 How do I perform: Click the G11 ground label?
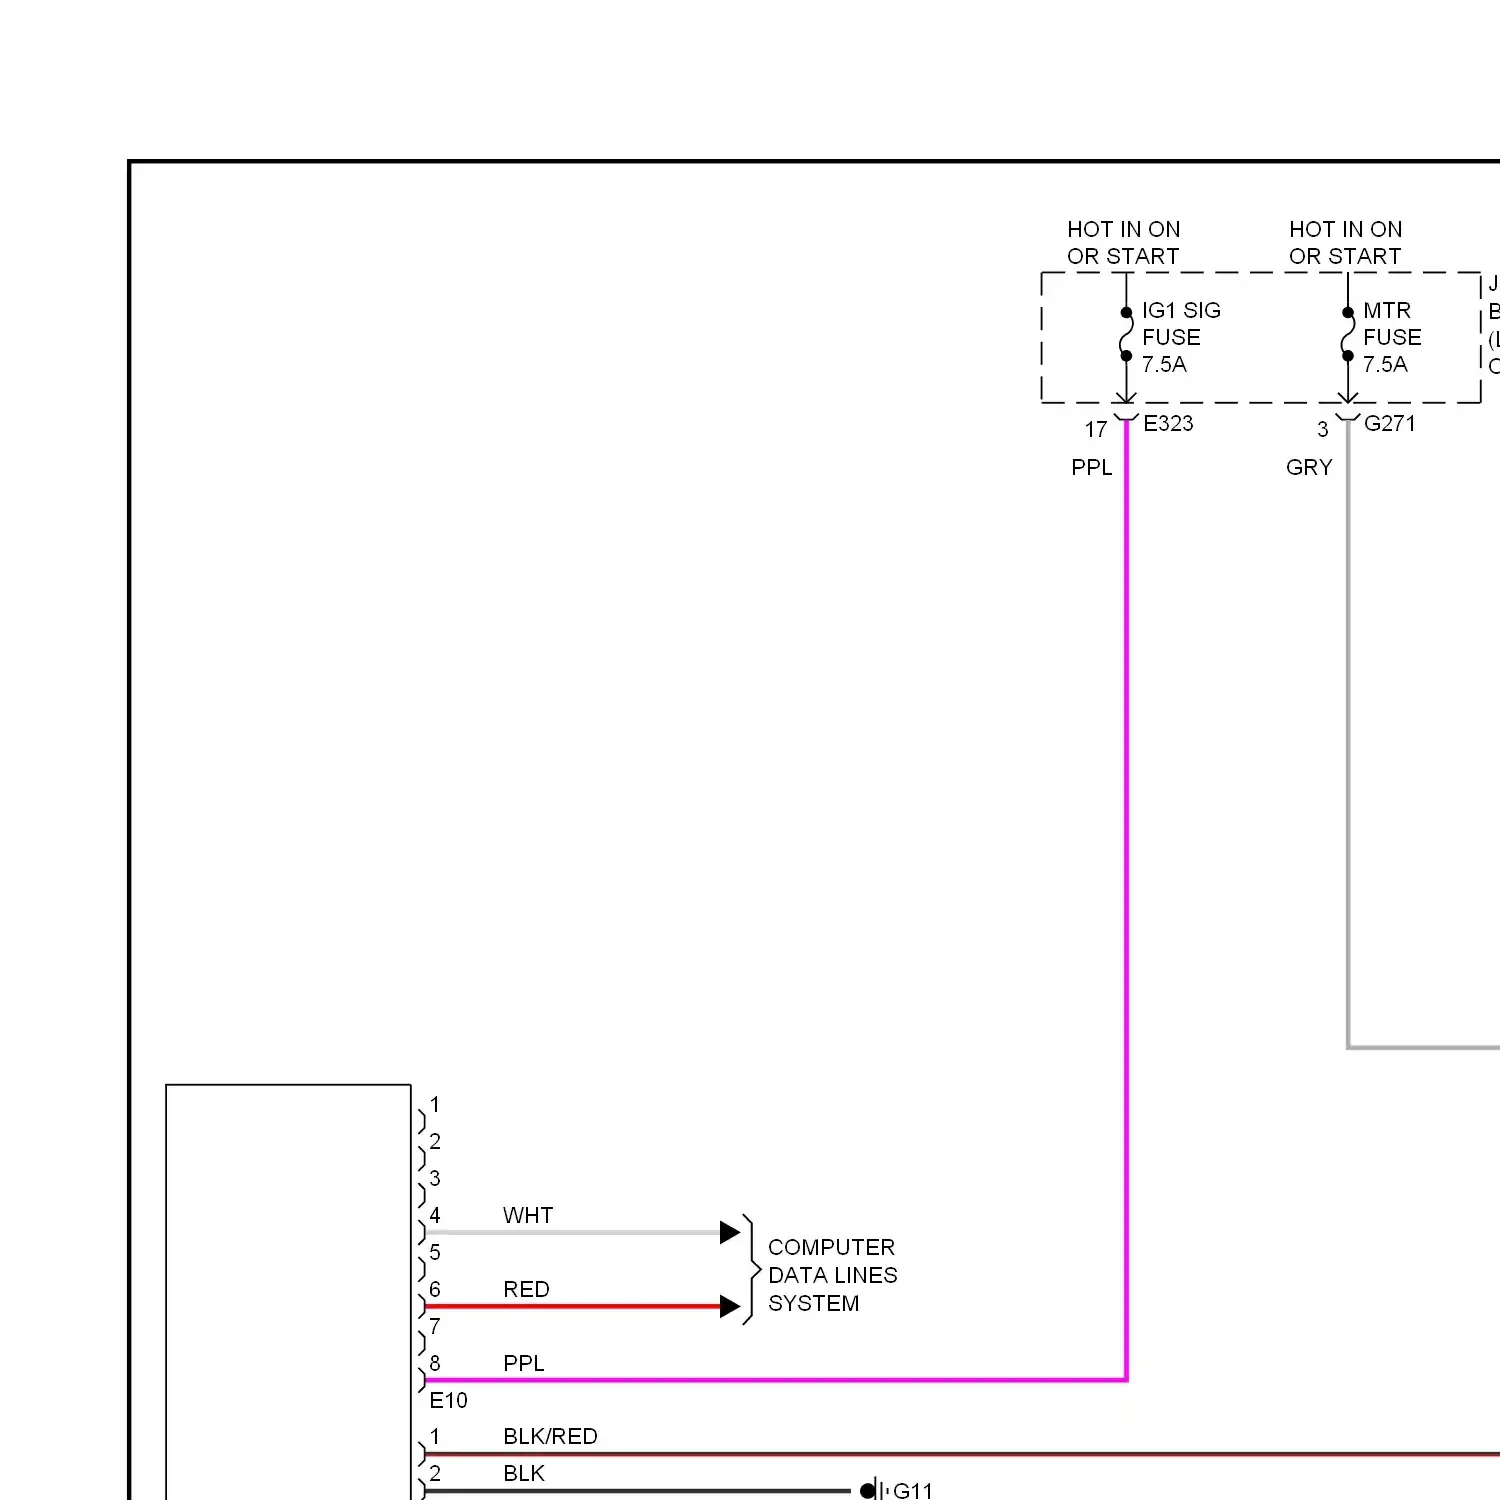[912, 1490]
